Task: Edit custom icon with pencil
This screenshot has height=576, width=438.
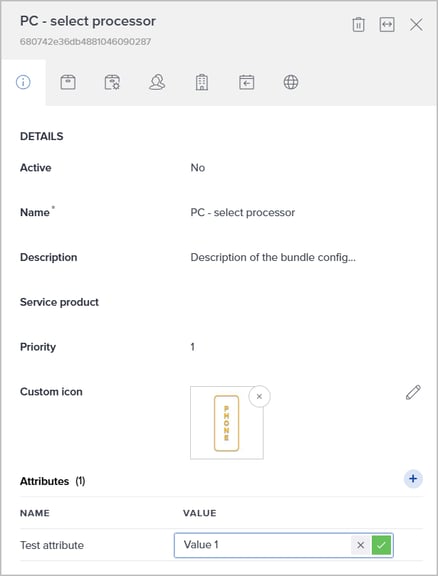Action: [x=413, y=392]
